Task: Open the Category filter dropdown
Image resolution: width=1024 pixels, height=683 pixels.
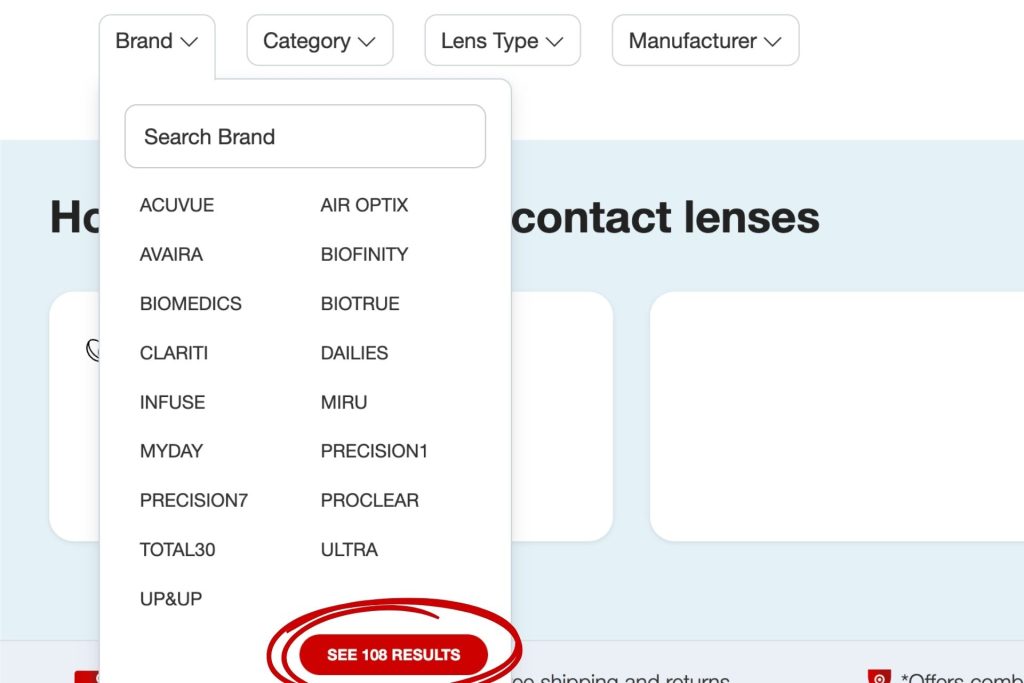Action: [x=319, y=40]
